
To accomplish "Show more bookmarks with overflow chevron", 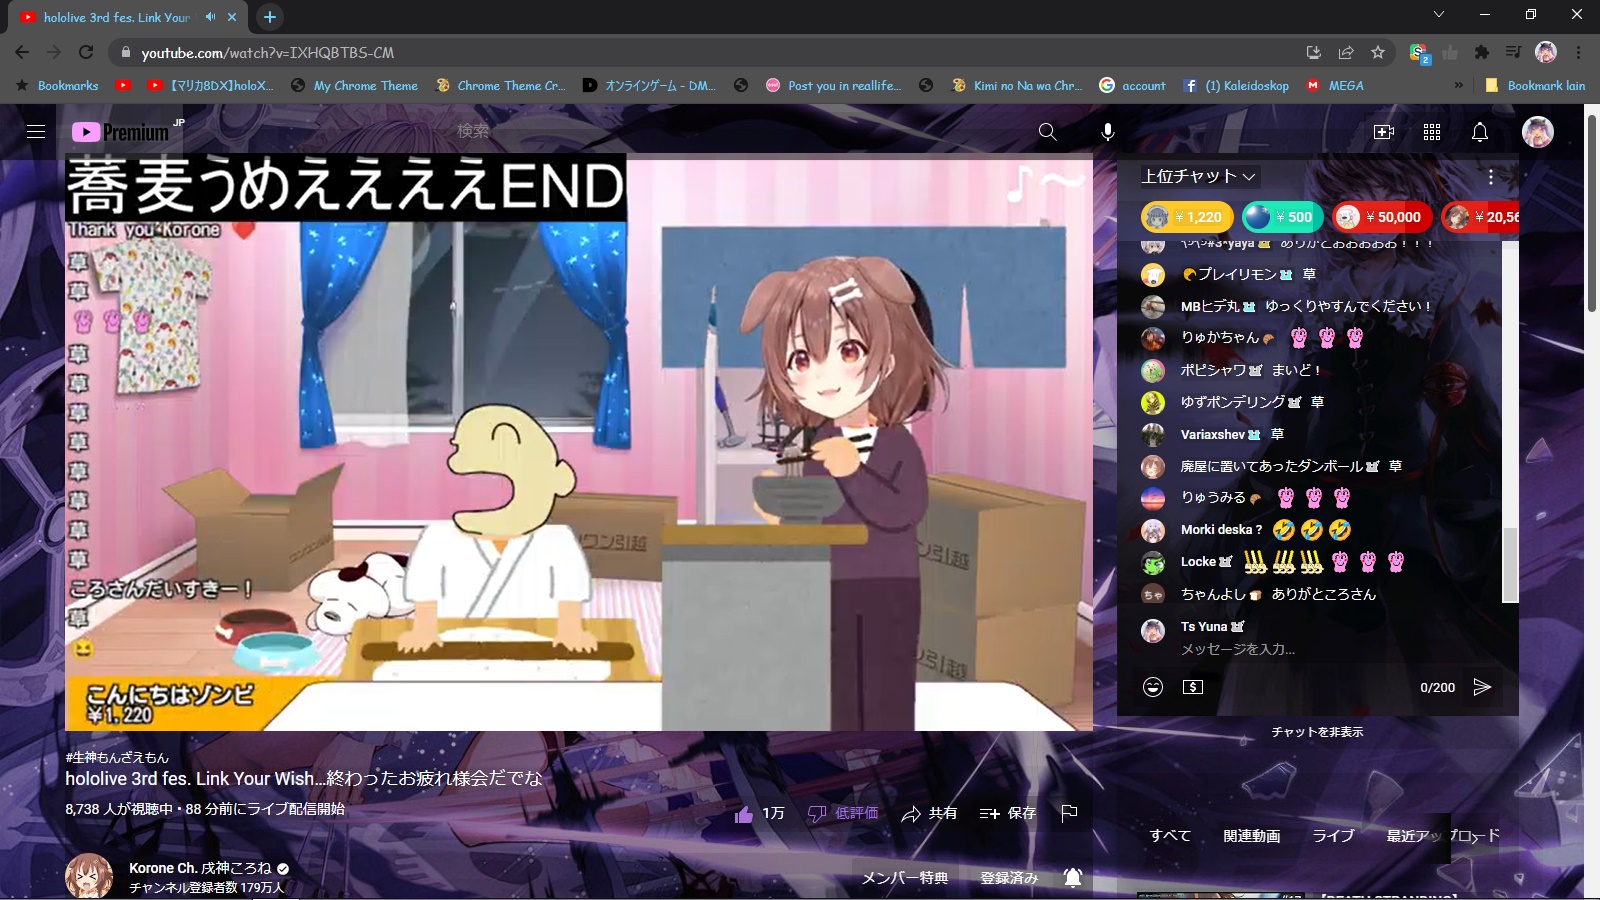I will point(1458,86).
